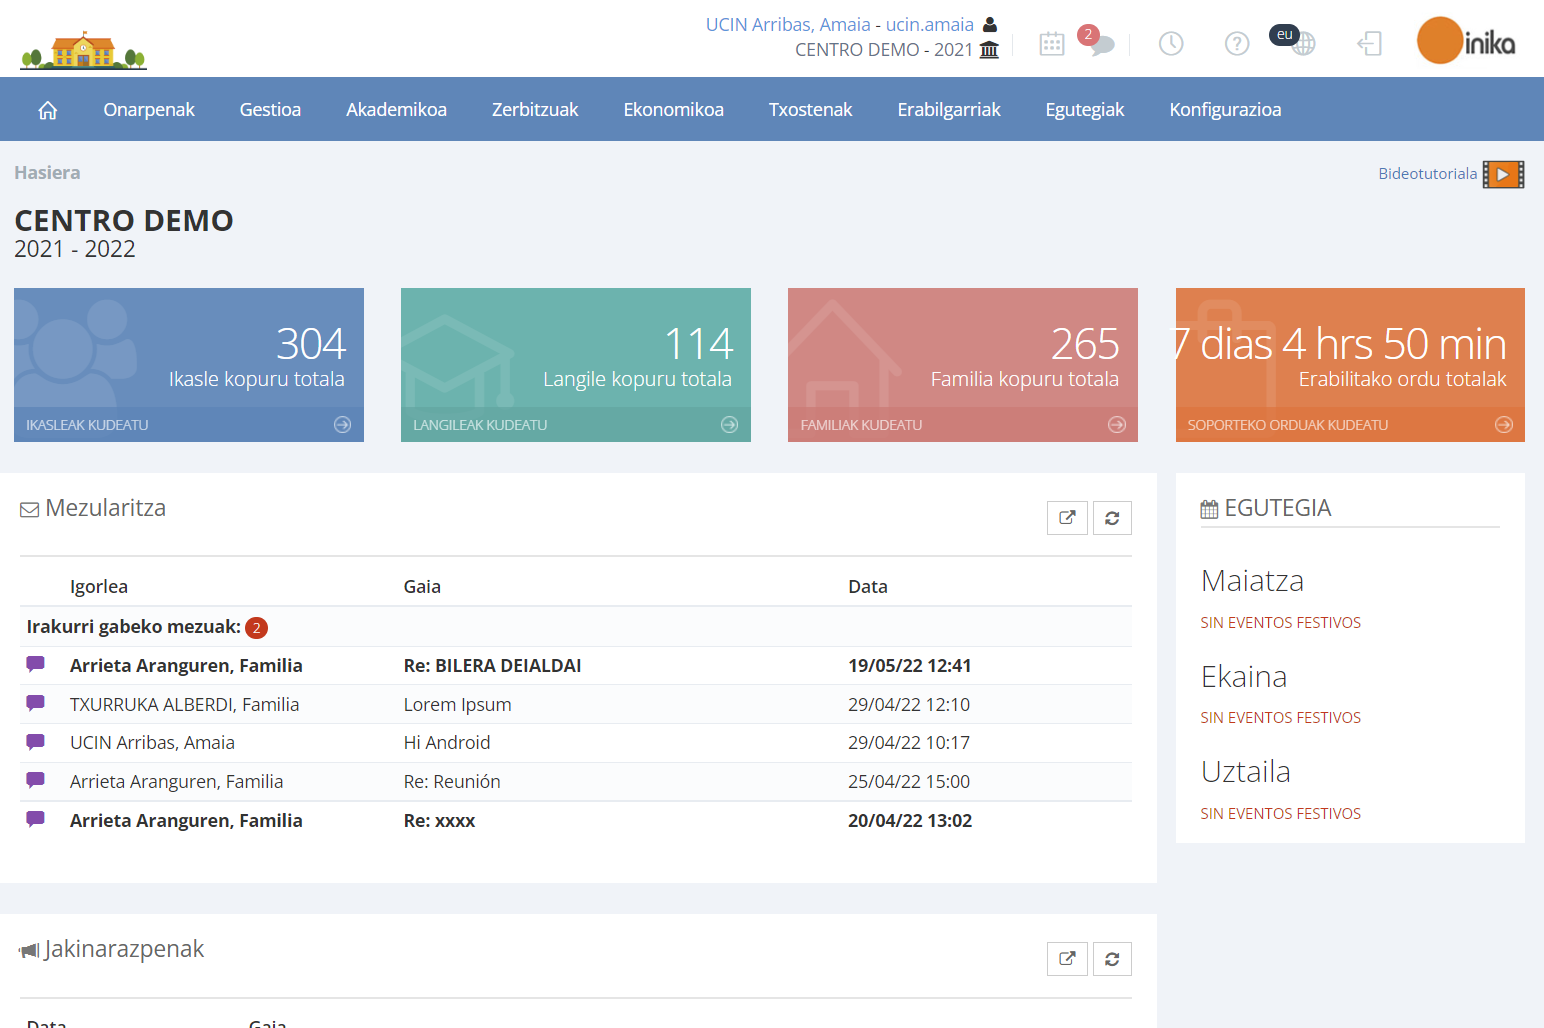The image size is (1544, 1028).
Task: Open the Re: BILERA DEIALDAI message
Action: click(492, 666)
